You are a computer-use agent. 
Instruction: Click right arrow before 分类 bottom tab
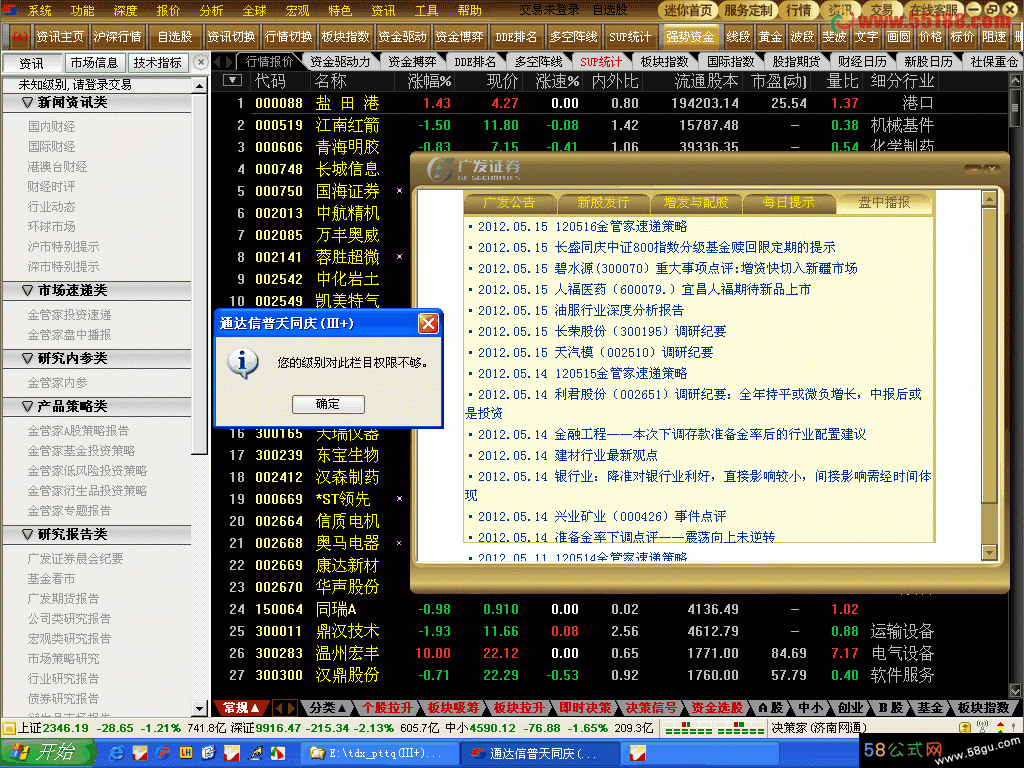291,707
